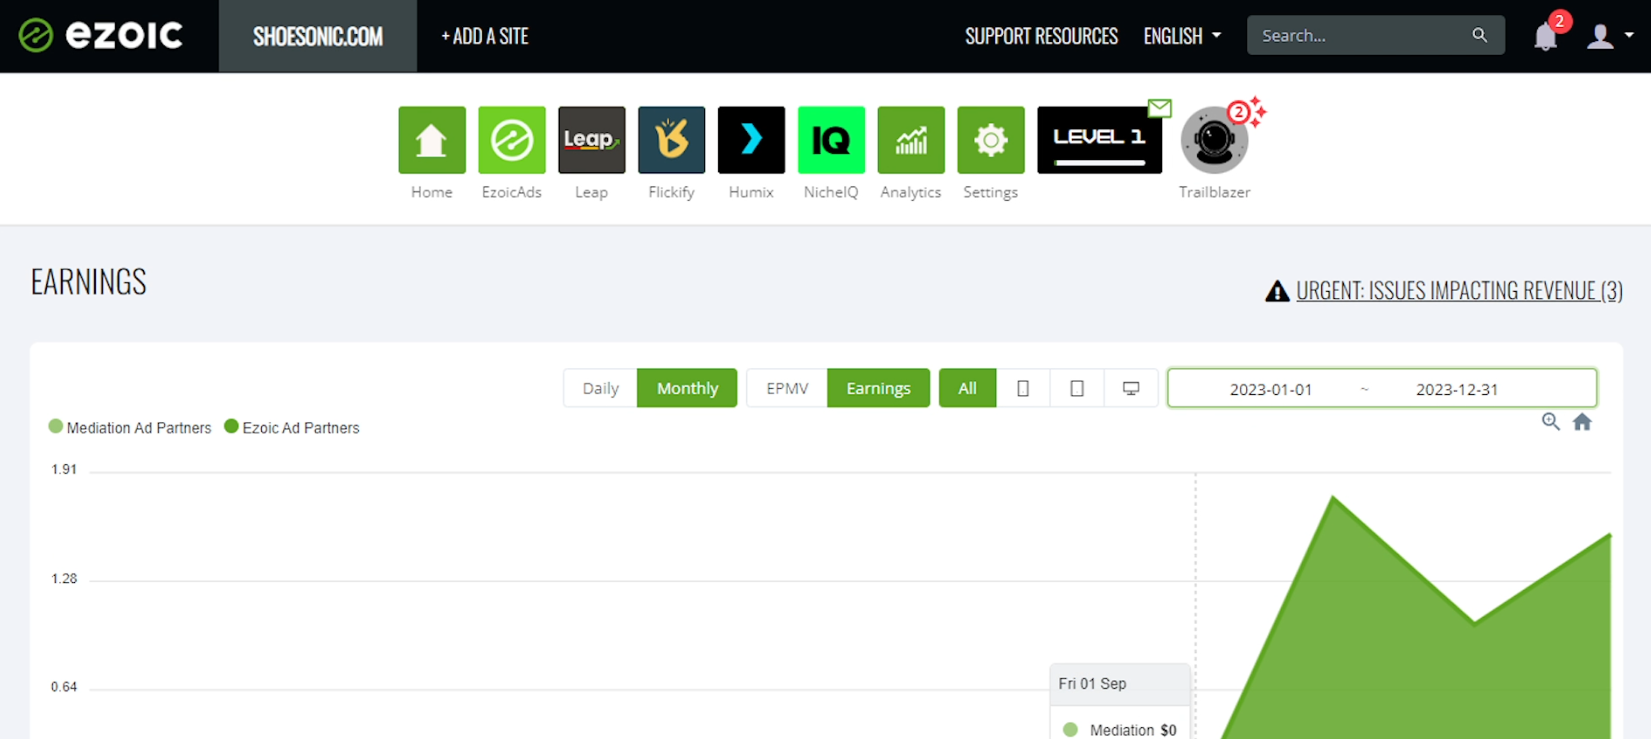Filter by tablet device icon
Screen dimensions: 1651x739
point(1077,388)
